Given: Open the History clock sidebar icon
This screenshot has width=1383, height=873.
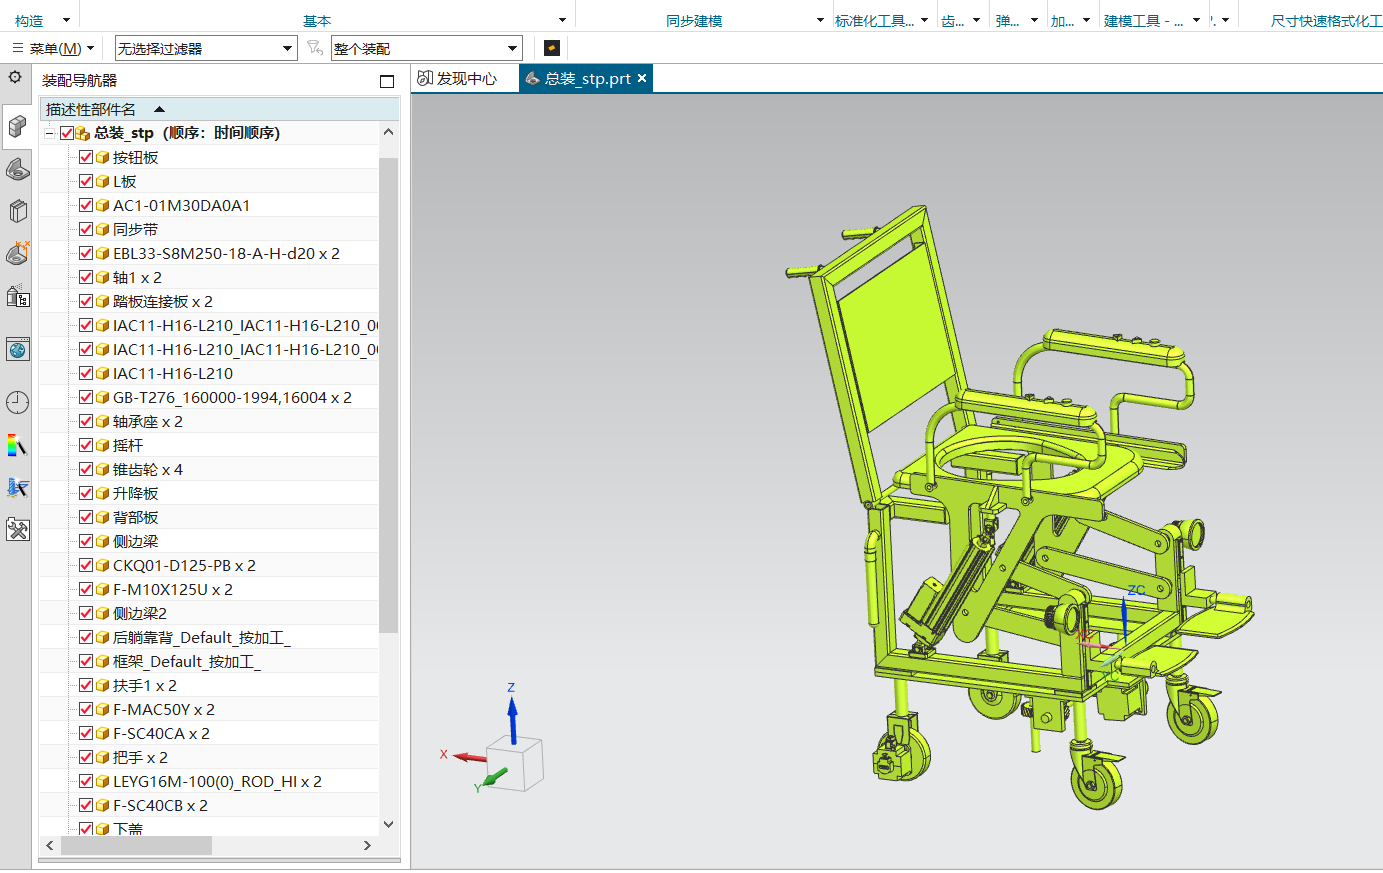Looking at the screenshot, I should click(17, 402).
